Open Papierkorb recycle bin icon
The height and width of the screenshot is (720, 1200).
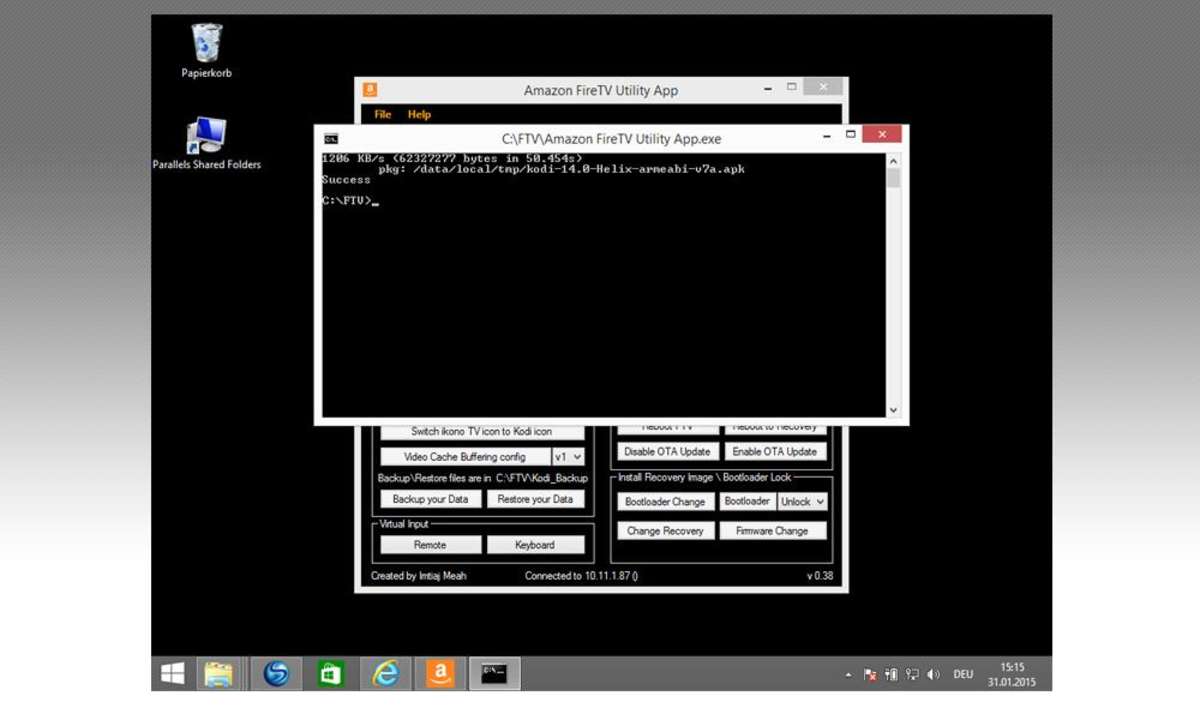[x=207, y=45]
